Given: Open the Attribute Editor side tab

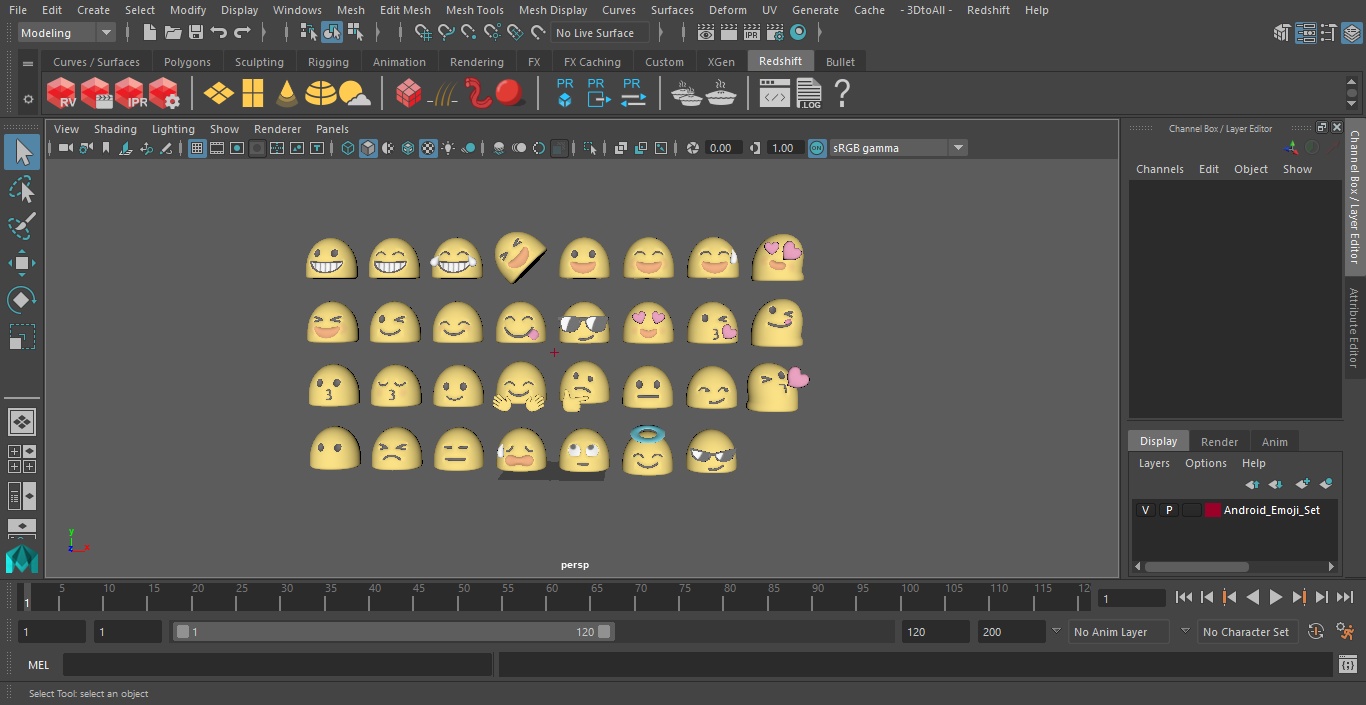Looking at the screenshot, I should (x=1355, y=328).
